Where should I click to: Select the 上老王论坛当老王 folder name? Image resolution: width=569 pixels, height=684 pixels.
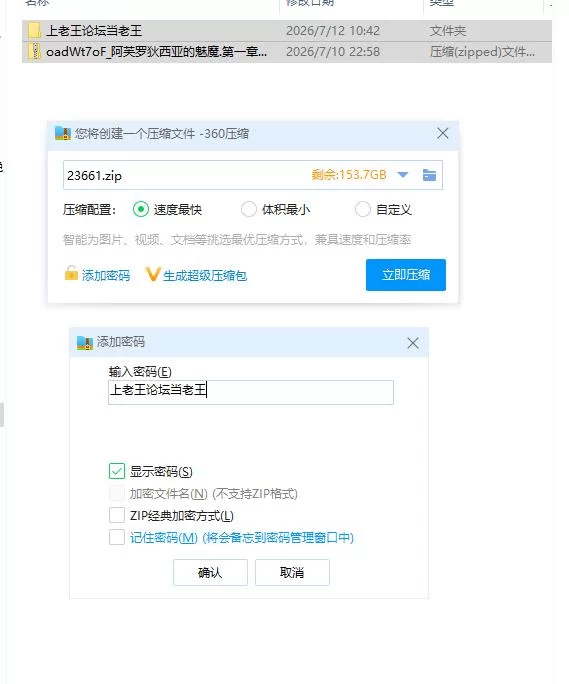94,31
